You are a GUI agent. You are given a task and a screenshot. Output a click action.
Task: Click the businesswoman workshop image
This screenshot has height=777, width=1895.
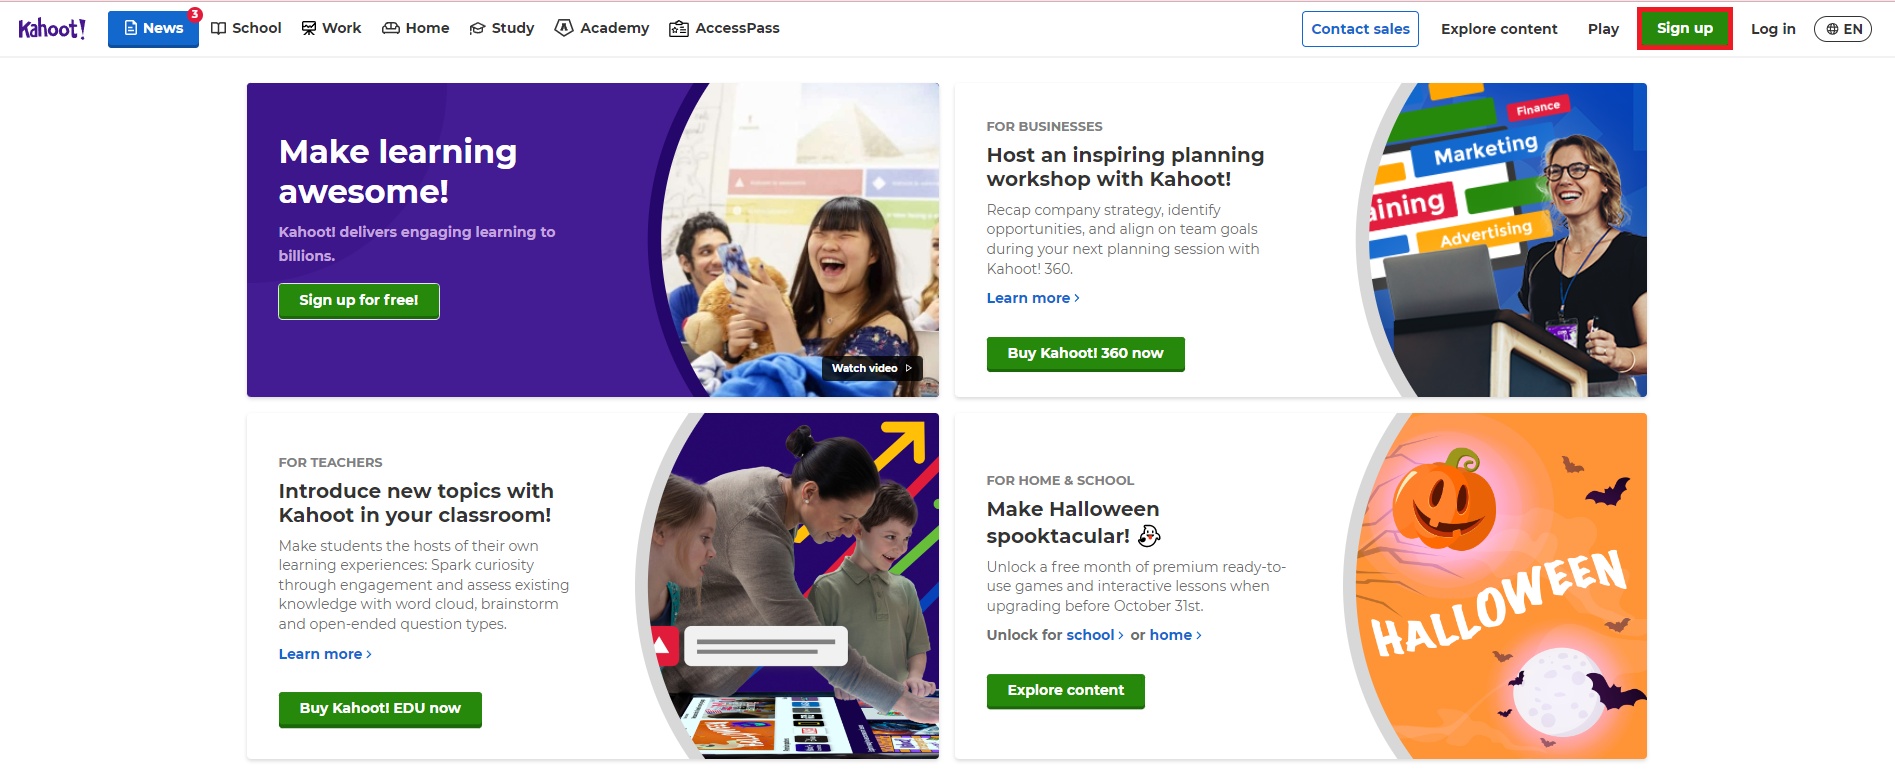tap(1500, 240)
